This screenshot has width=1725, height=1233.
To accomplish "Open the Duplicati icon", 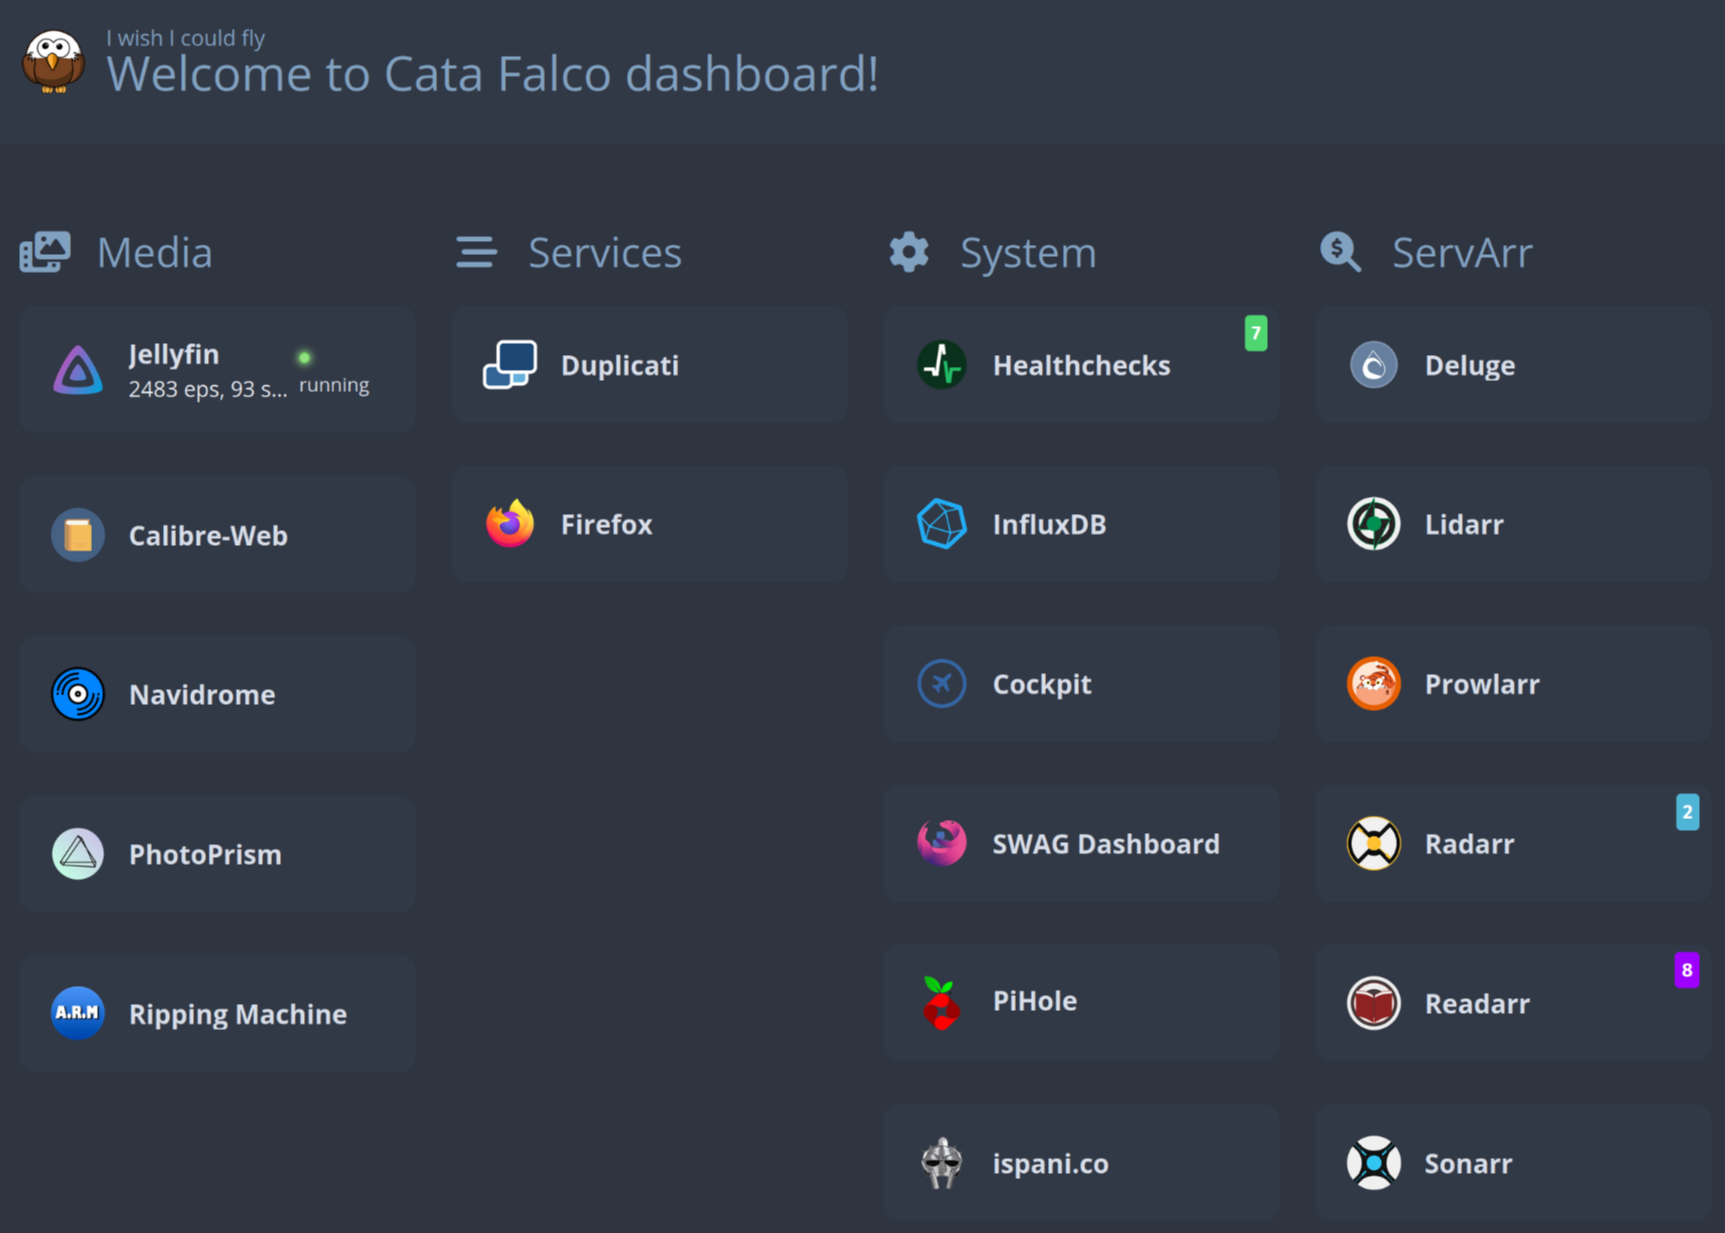I will click(510, 365).
